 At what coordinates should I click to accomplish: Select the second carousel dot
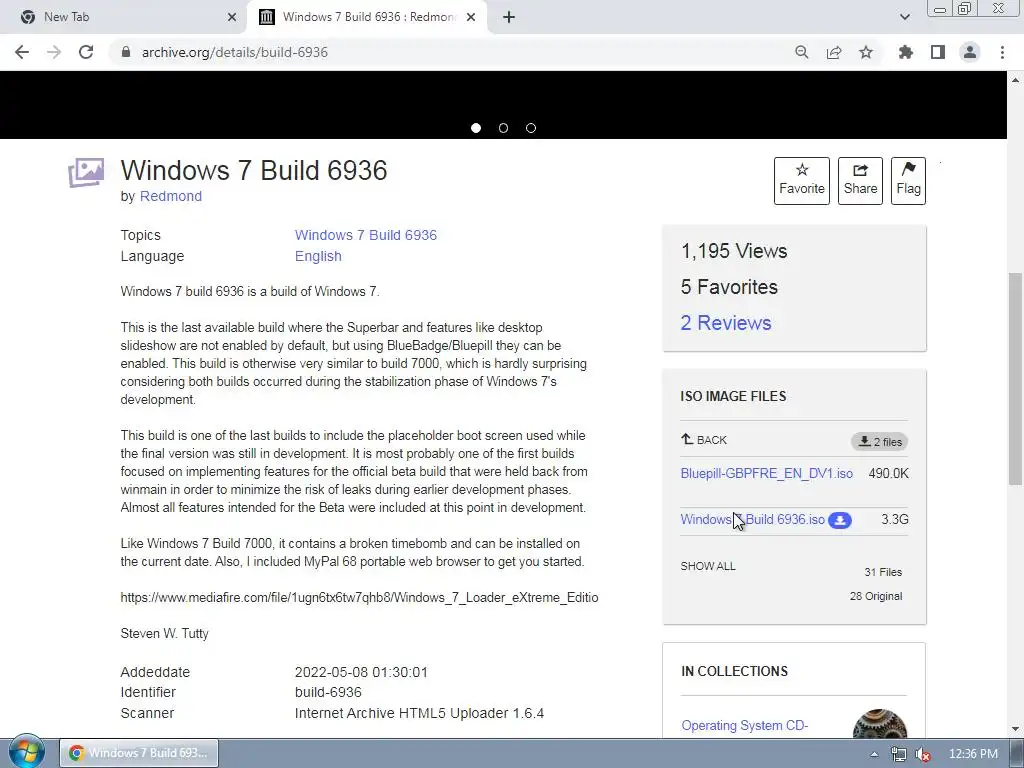[504, 128]
